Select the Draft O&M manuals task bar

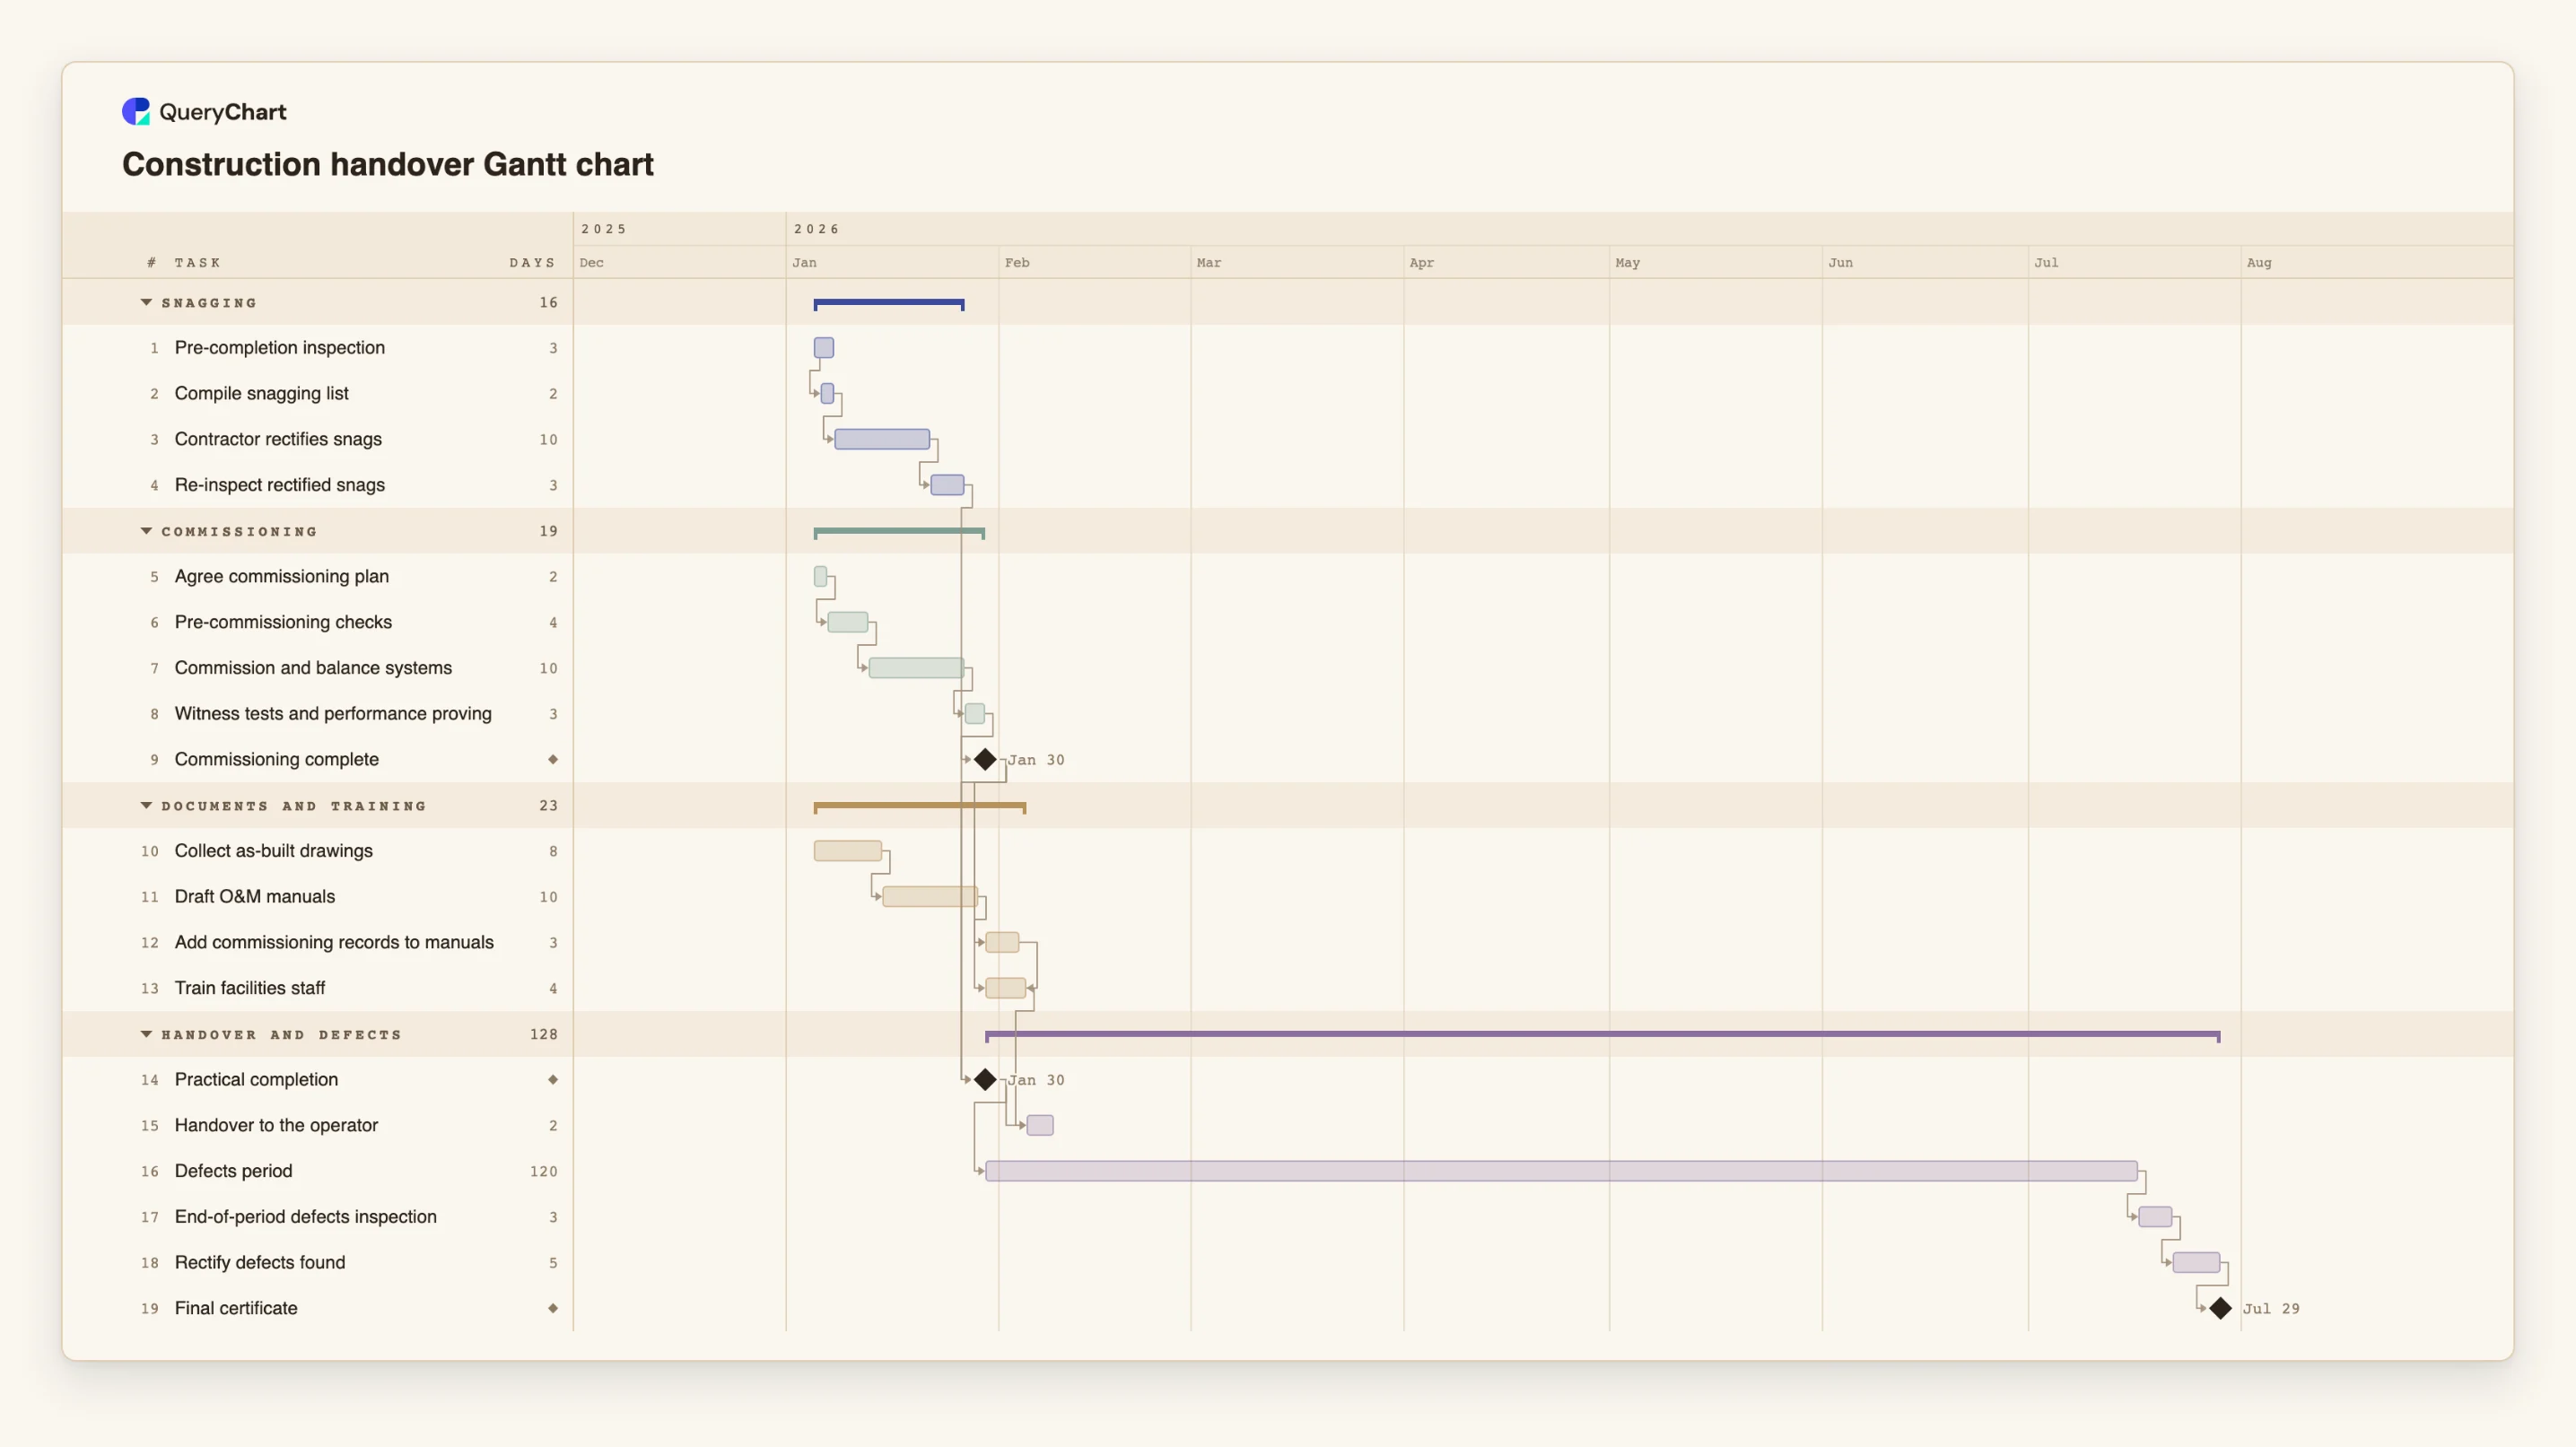click(930, 897)
